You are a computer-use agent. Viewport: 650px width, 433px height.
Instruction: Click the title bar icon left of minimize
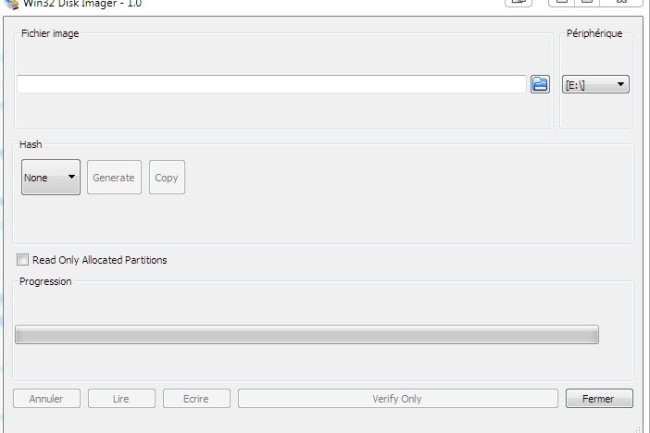pos(519,3)
